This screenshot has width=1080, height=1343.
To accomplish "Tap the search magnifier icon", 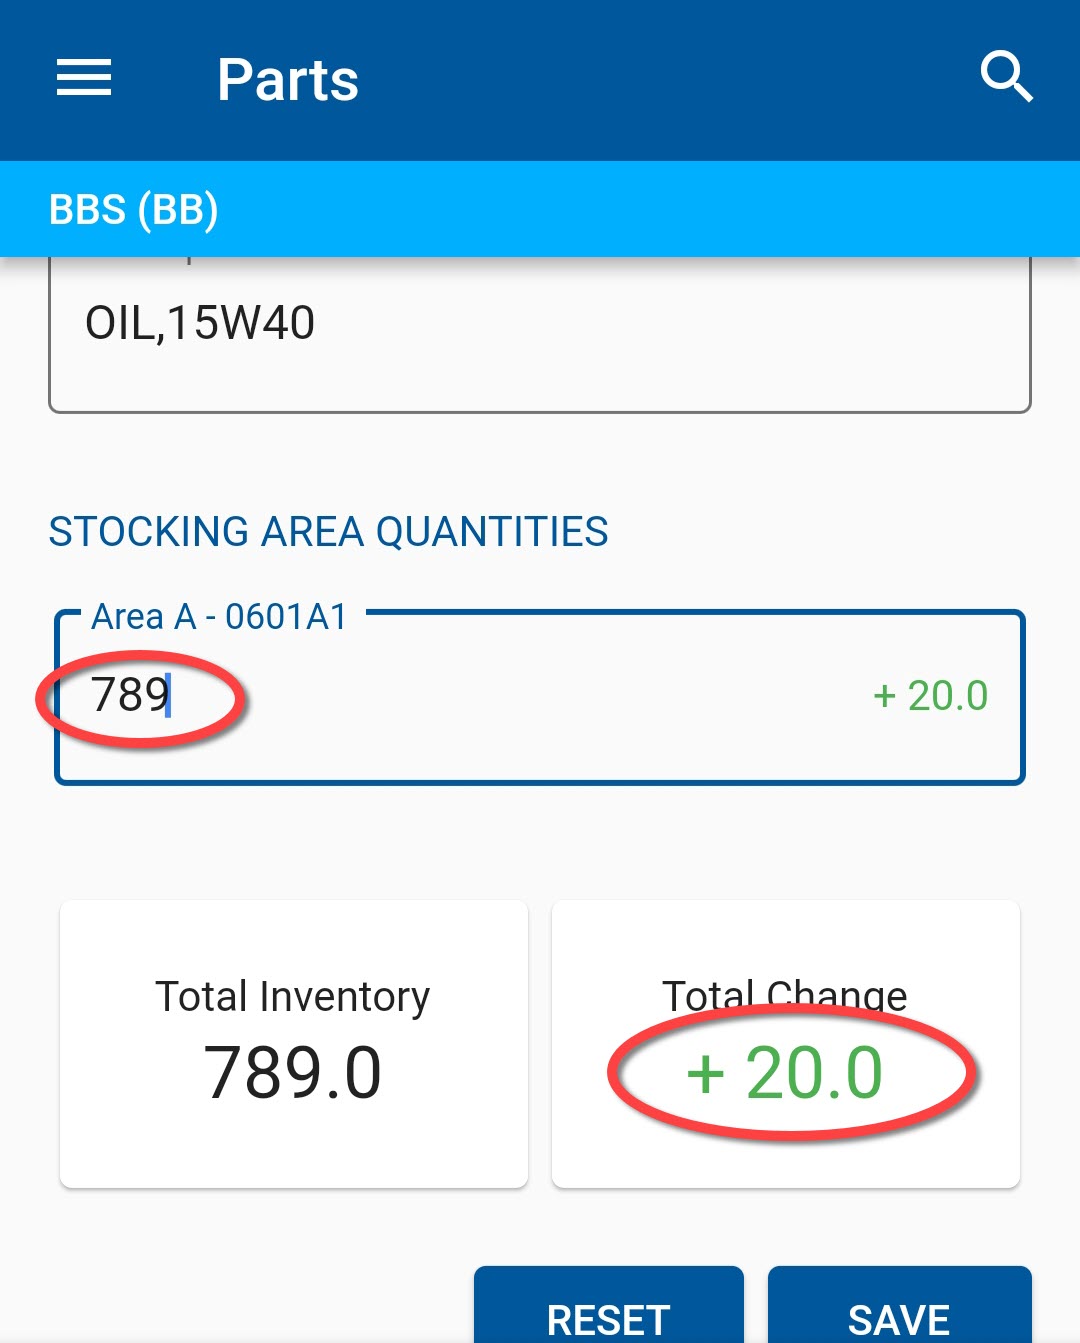I will pyautogui.click(x=1006, y=77).
